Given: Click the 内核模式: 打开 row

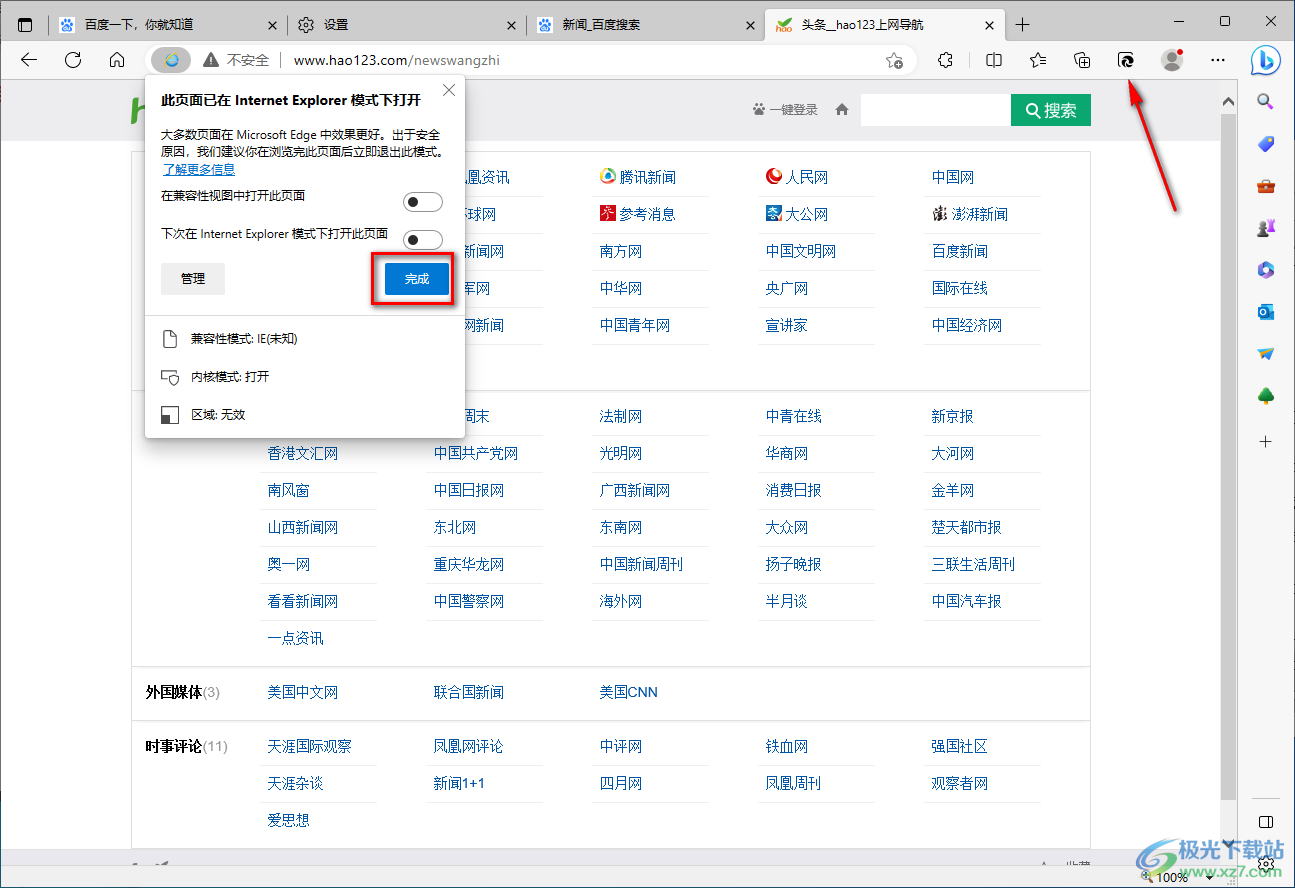Looking at the screenshot, I should tap(304, 377).
